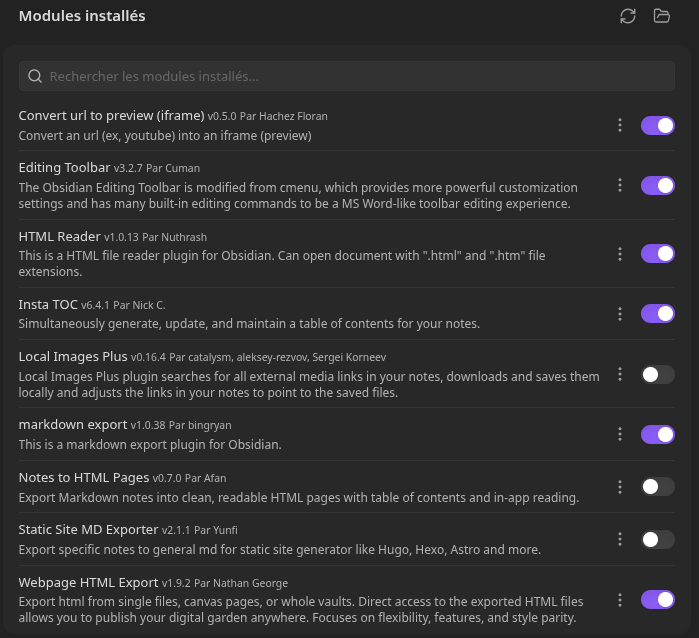Enable the Local Images Plus plugin
Screen dimensions: 699x638
click(658, 375)
